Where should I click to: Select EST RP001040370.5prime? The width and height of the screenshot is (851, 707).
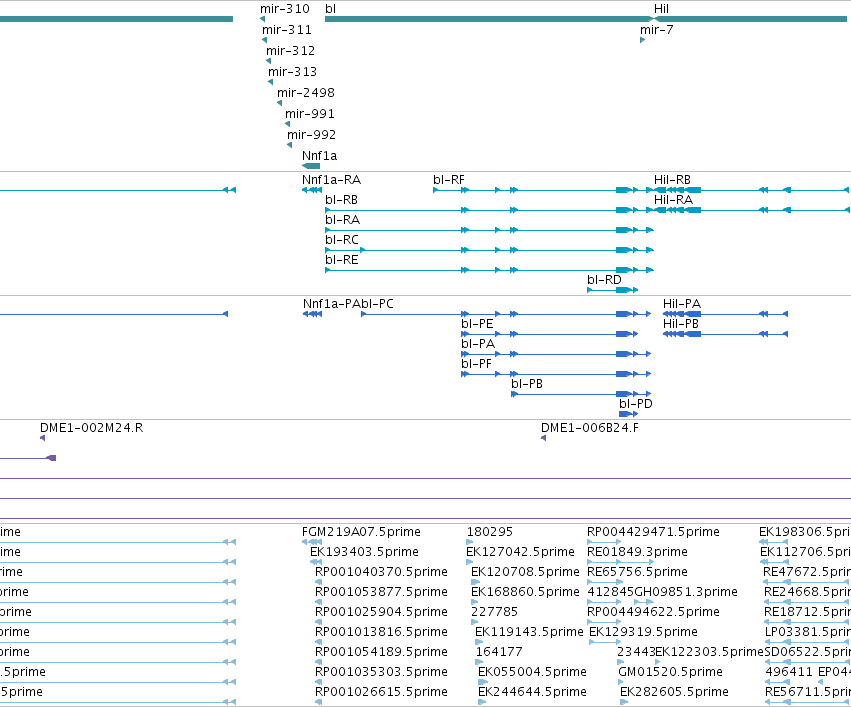click(381, 572)
